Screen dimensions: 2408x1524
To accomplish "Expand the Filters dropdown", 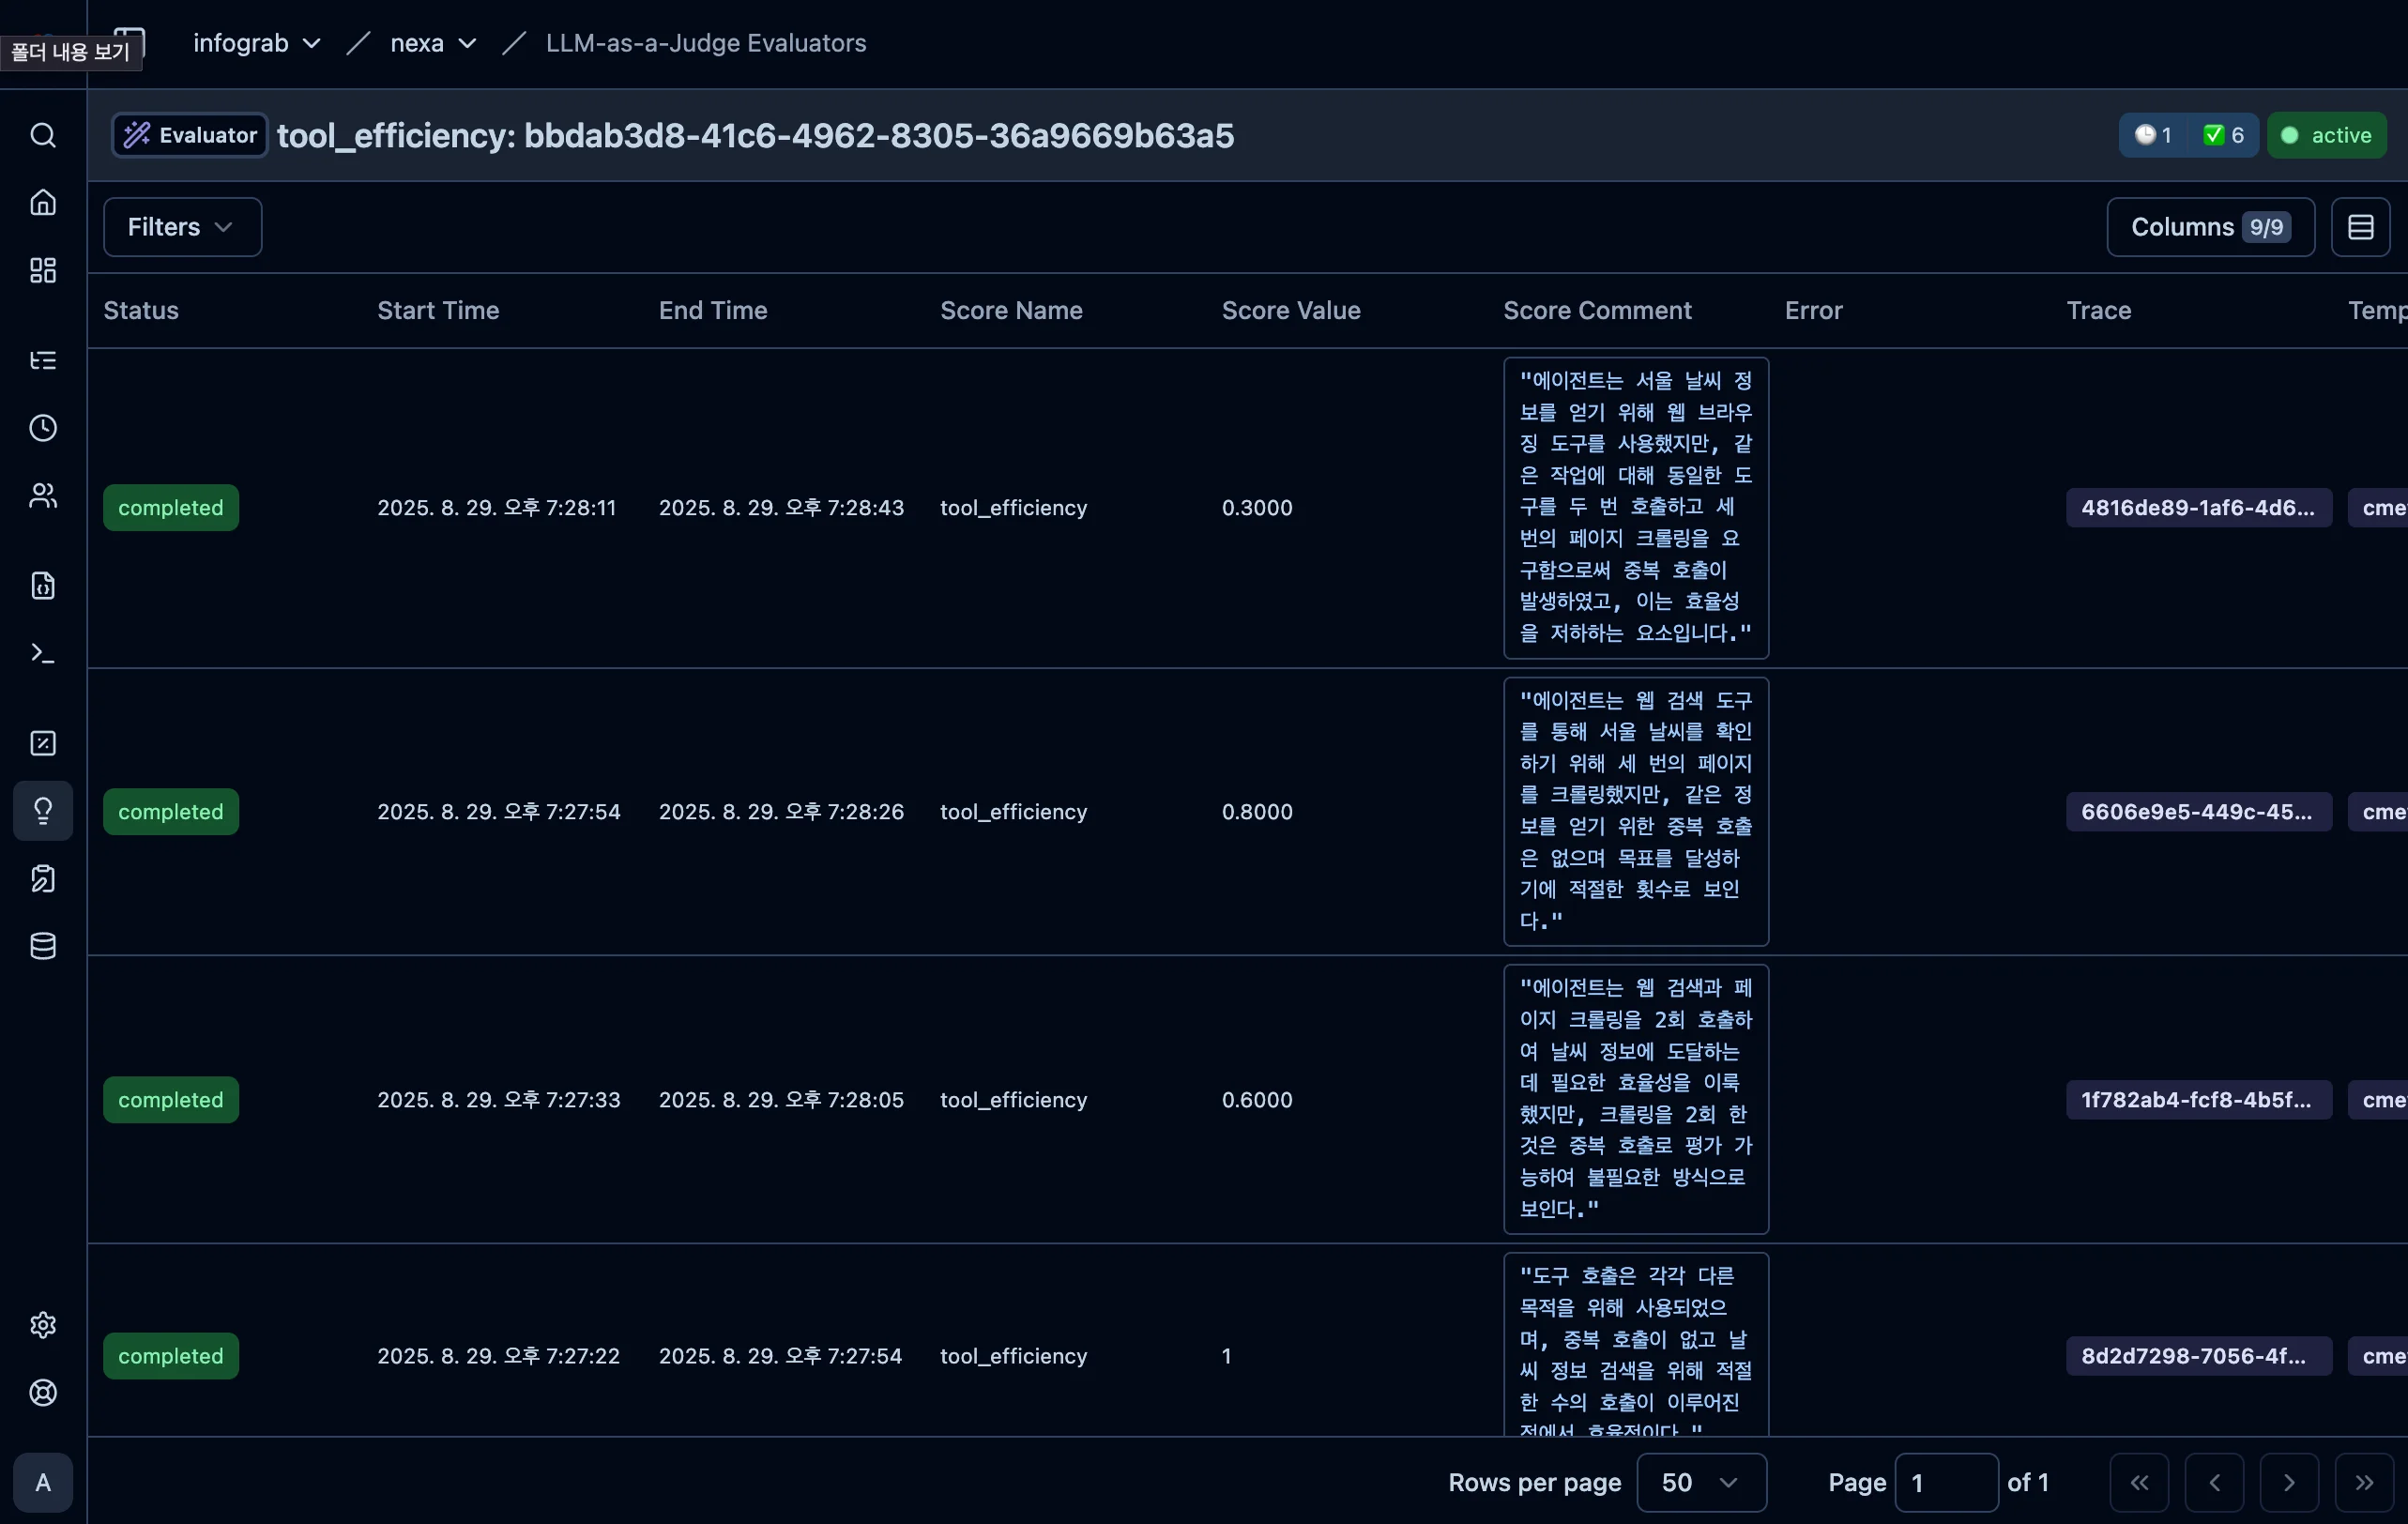I will click(182, 227).
